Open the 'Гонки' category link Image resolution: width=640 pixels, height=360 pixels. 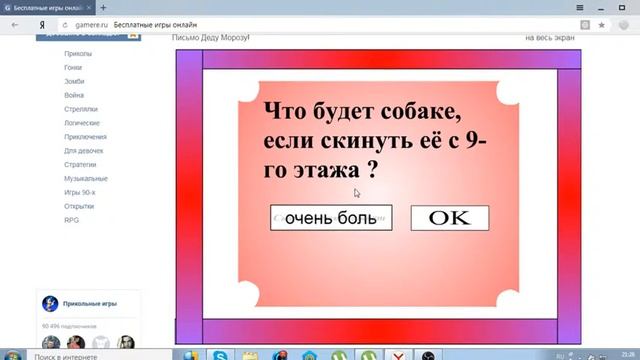coord(73,68)
